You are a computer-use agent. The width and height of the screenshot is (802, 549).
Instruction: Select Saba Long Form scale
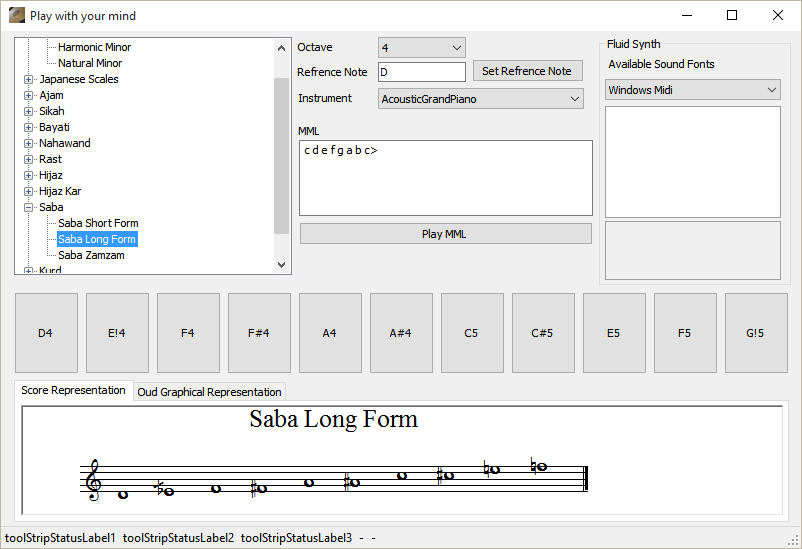97,239
